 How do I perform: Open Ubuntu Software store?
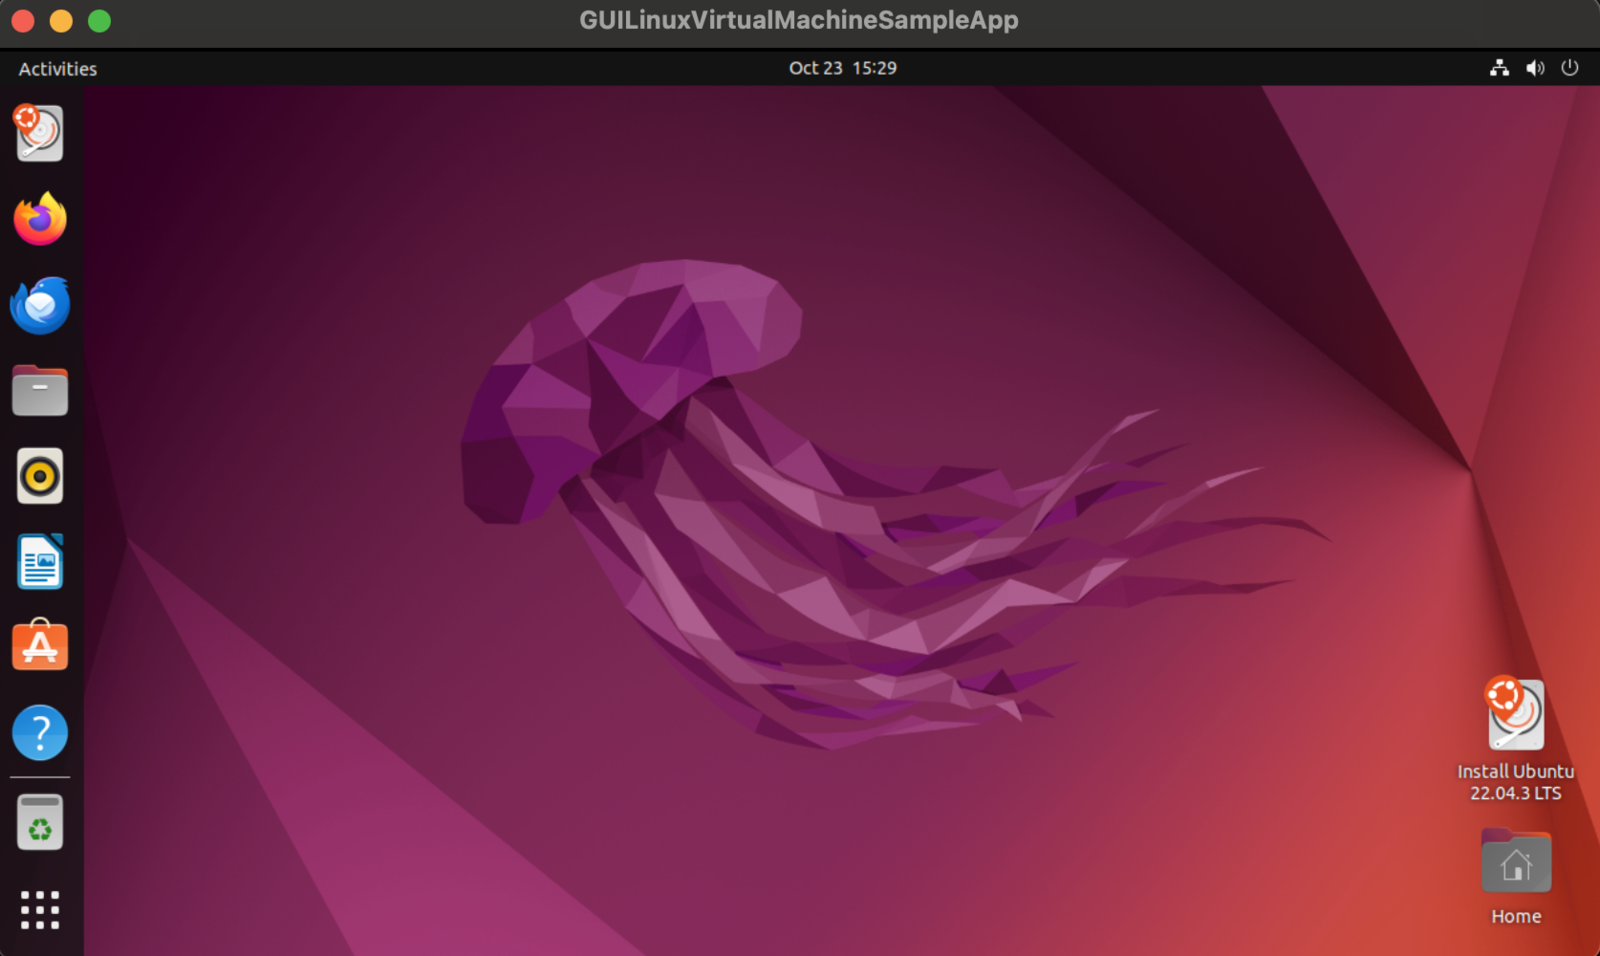click(x=40, y=646)
